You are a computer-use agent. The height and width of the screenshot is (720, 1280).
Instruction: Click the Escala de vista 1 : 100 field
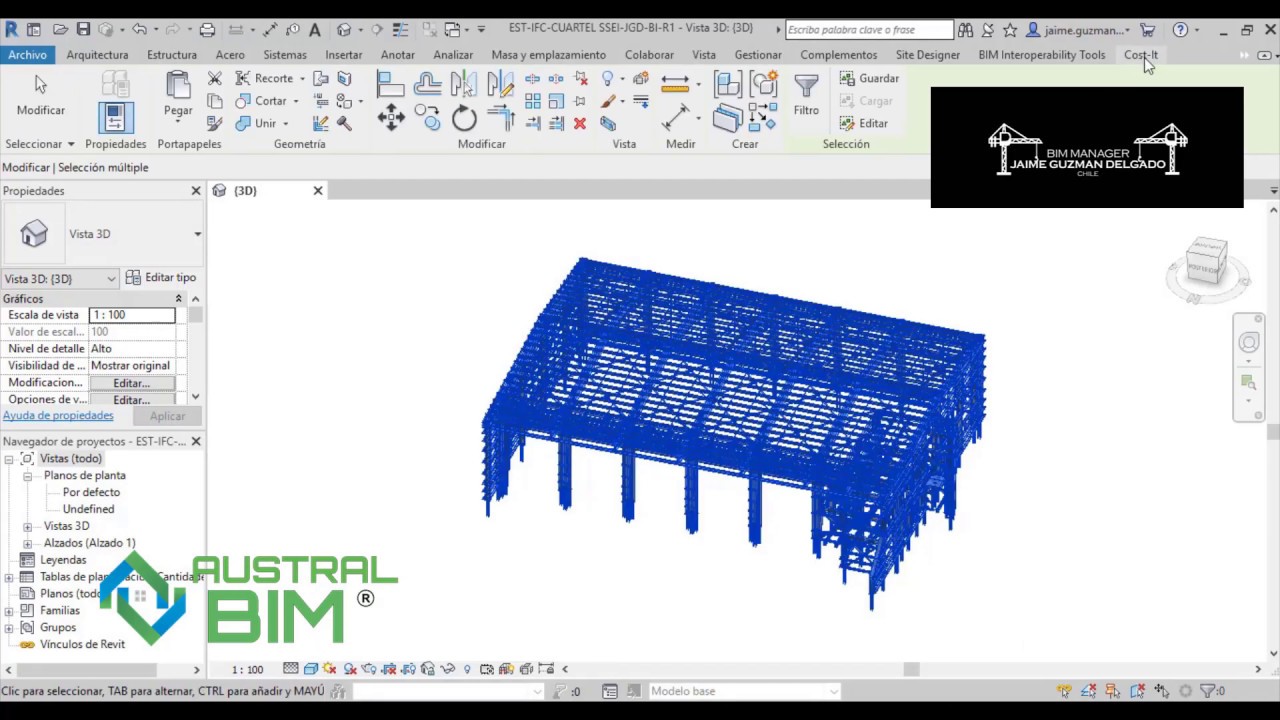click(132, 315)
